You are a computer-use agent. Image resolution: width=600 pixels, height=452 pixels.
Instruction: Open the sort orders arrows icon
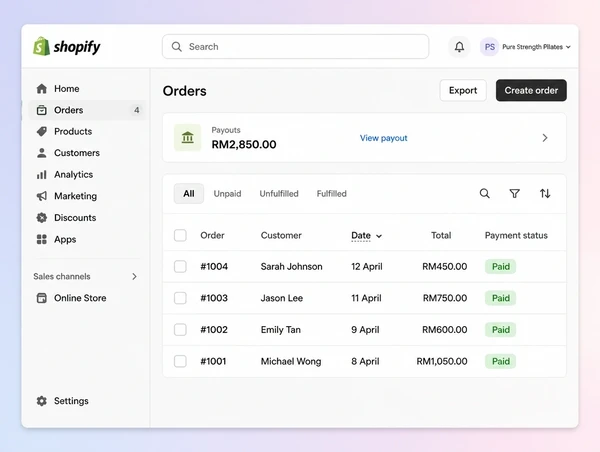(545, 194)
